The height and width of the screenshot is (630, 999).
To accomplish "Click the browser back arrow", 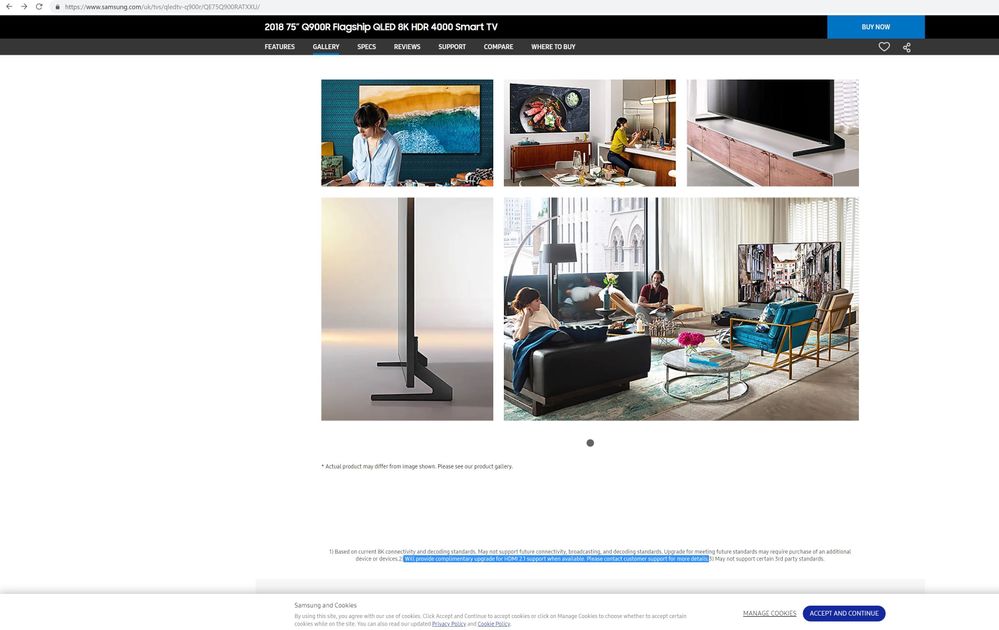I will 9,6.
